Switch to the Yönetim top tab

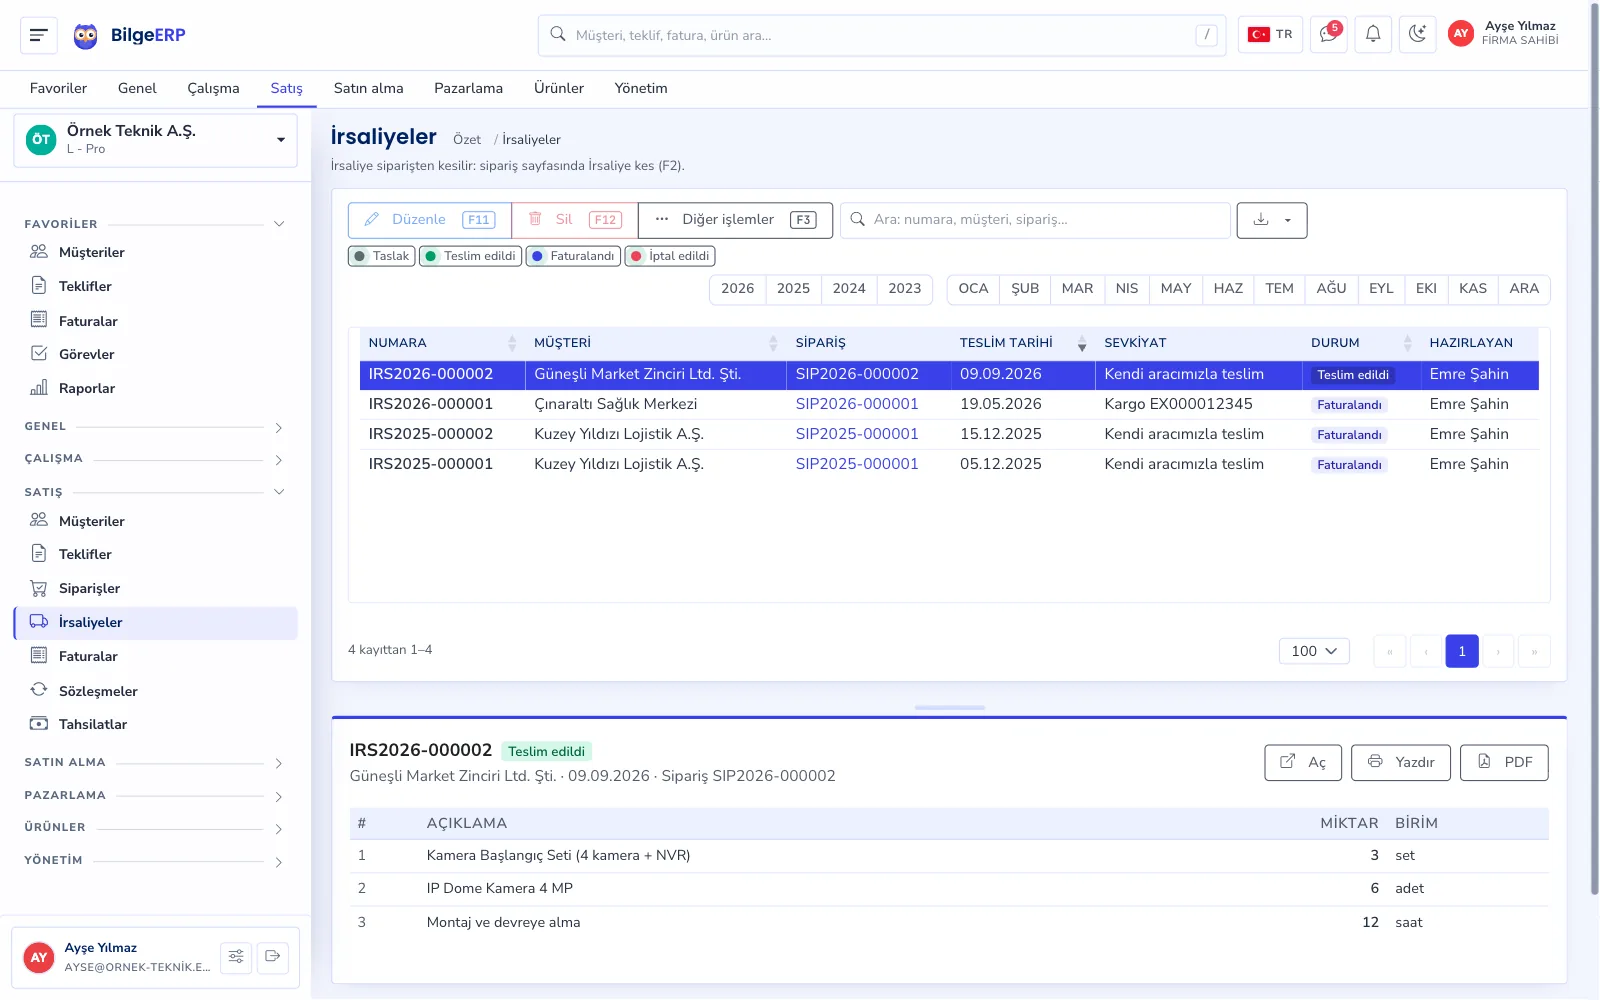tap(641, 88)
